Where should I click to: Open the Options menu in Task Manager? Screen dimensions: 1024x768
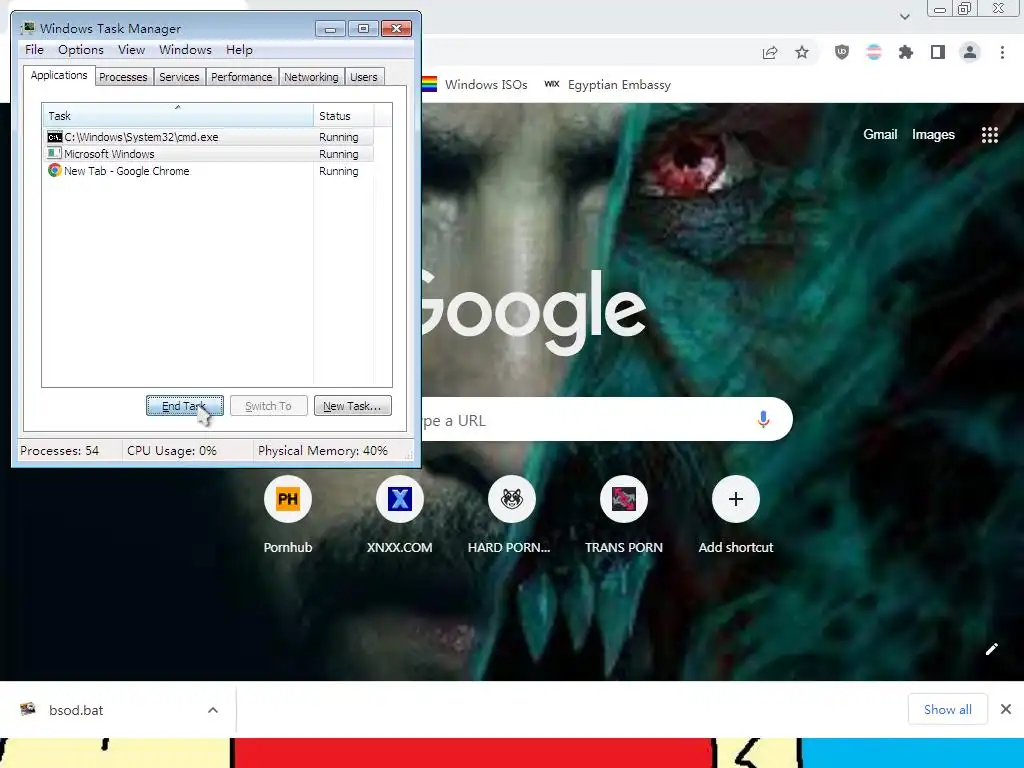click(x=81, y=50)
